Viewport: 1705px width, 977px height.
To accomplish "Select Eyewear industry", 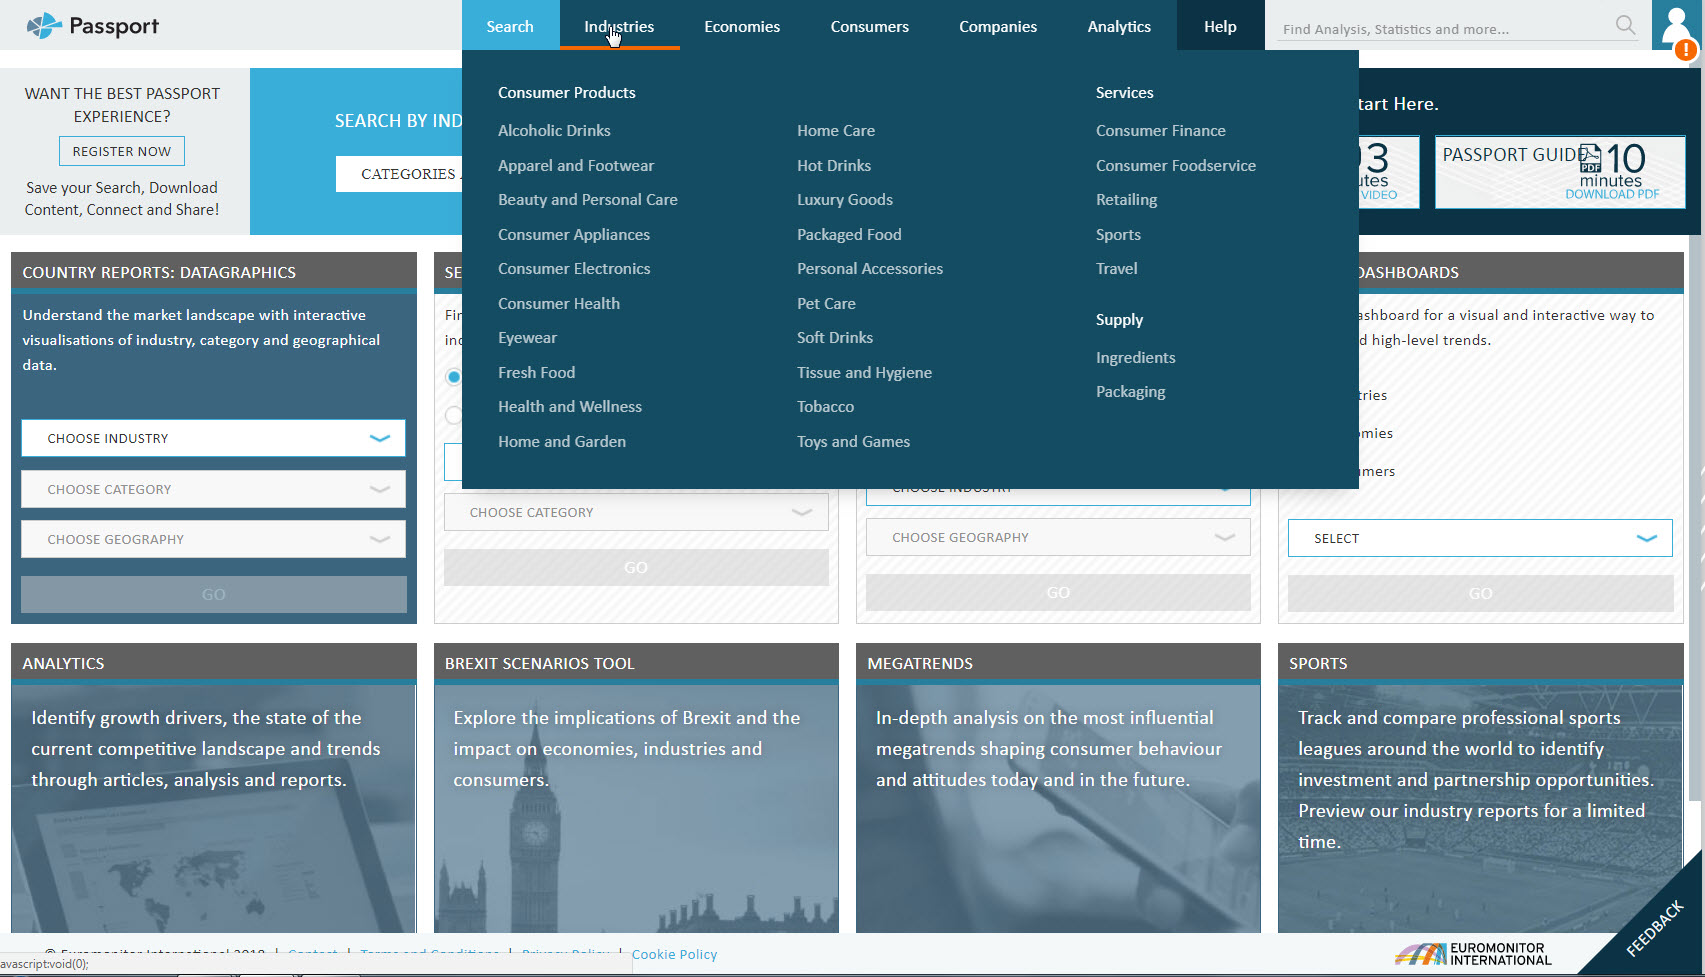I will click(527, 338).
